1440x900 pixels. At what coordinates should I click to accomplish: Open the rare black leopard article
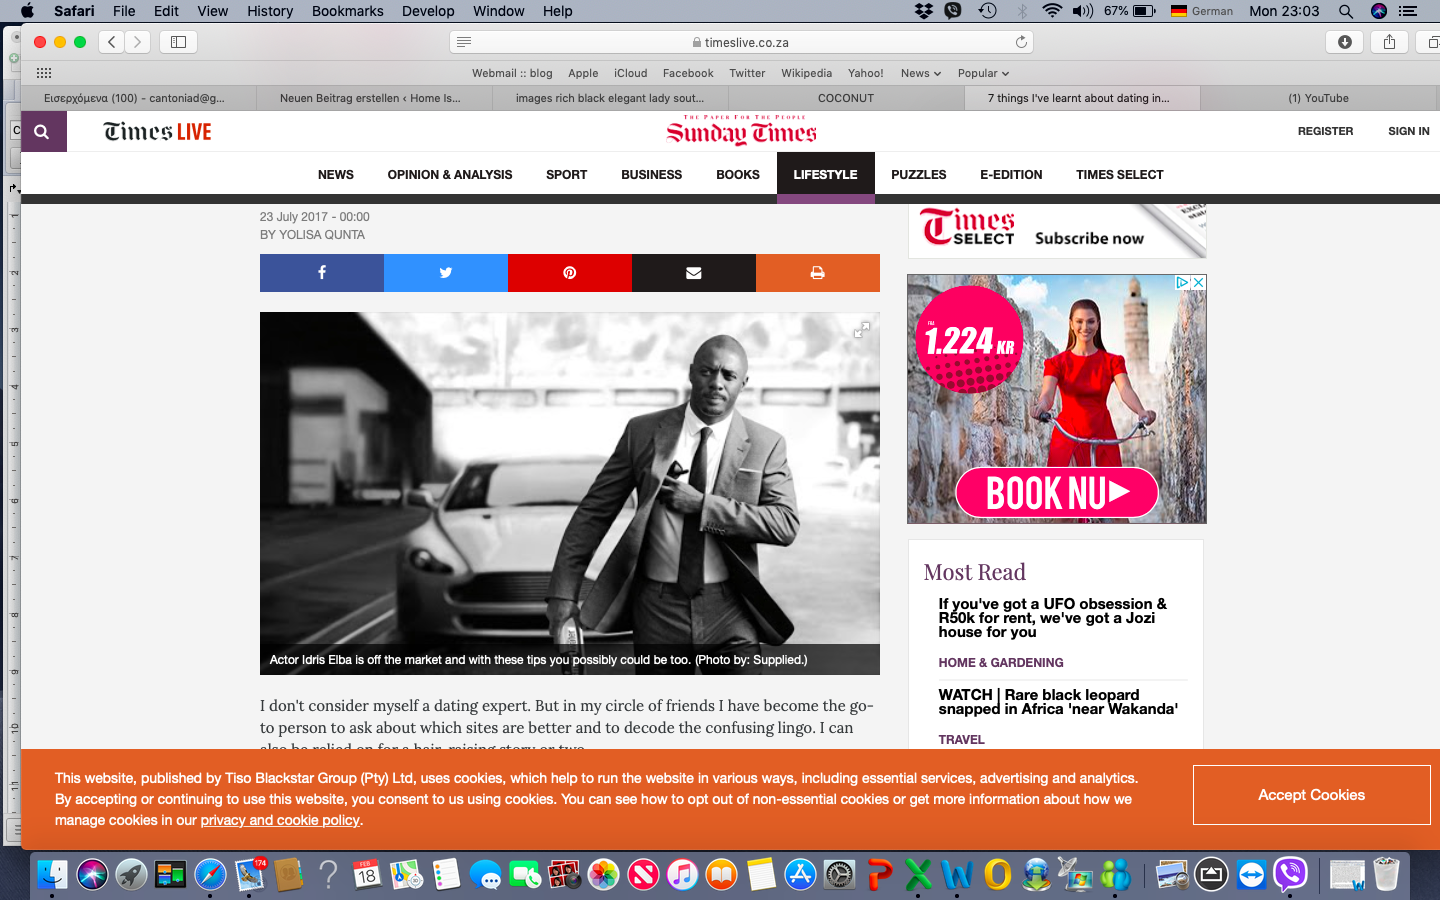click(1058, 702)
